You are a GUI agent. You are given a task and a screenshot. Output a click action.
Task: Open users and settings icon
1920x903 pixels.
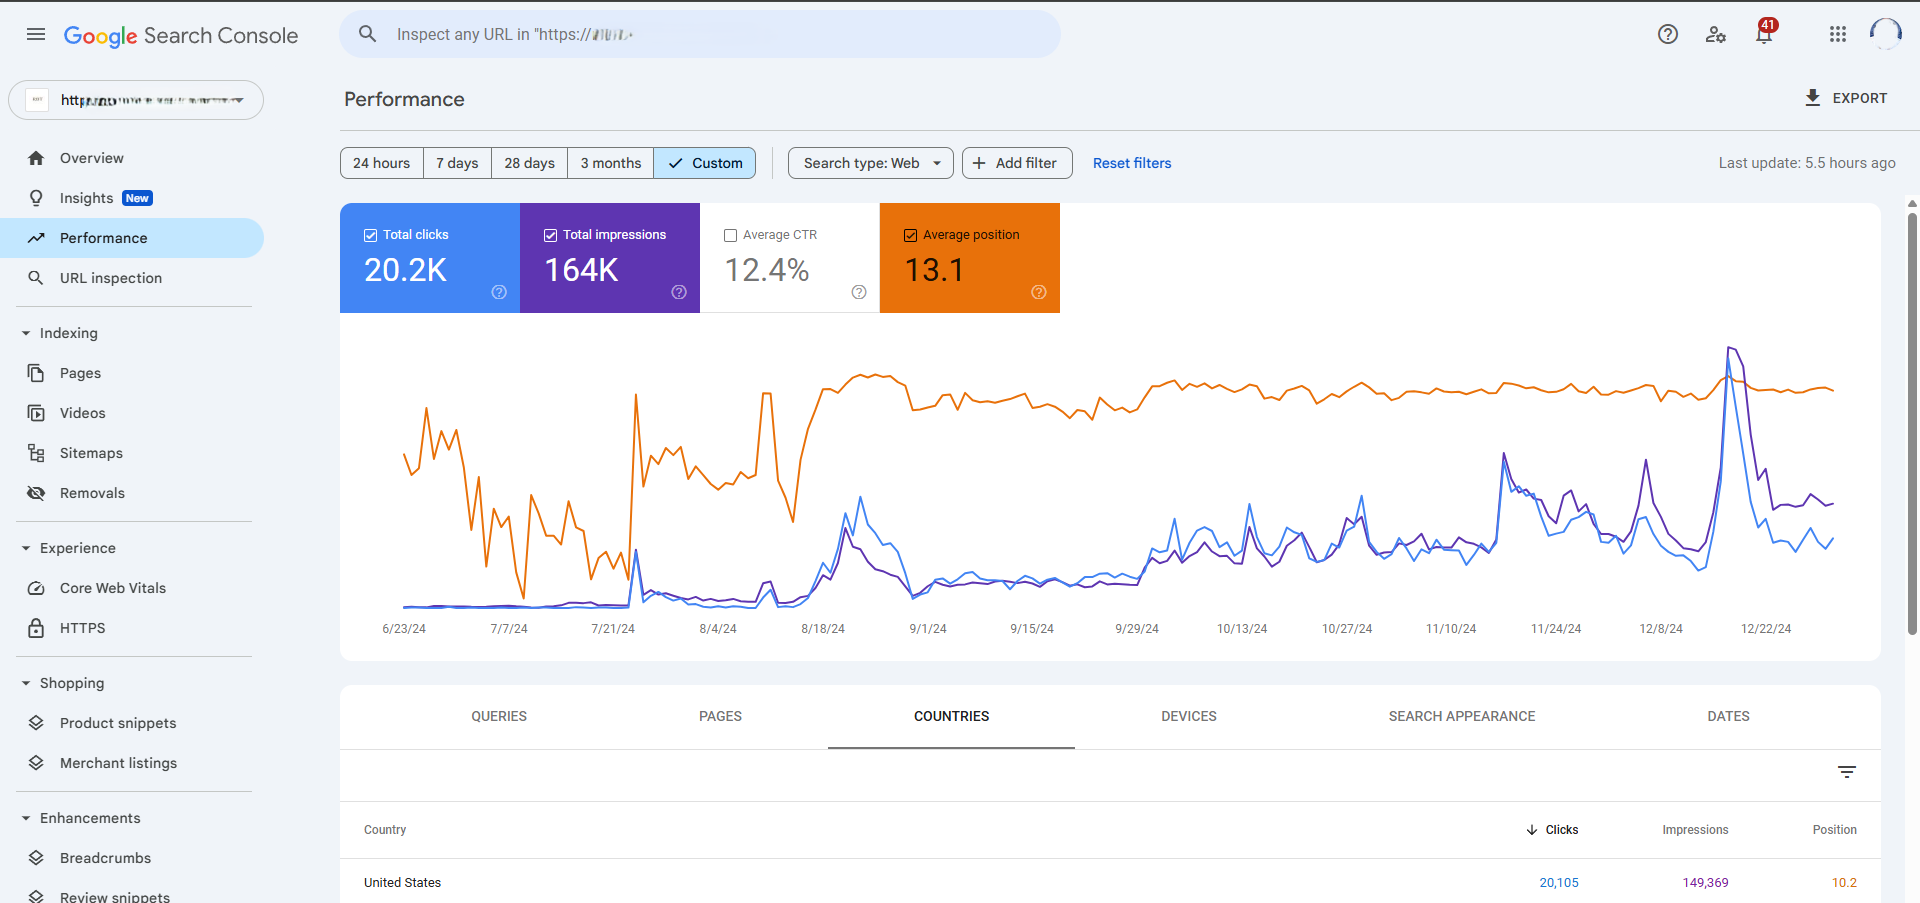pyautogui.click(x=1716, y=34)
